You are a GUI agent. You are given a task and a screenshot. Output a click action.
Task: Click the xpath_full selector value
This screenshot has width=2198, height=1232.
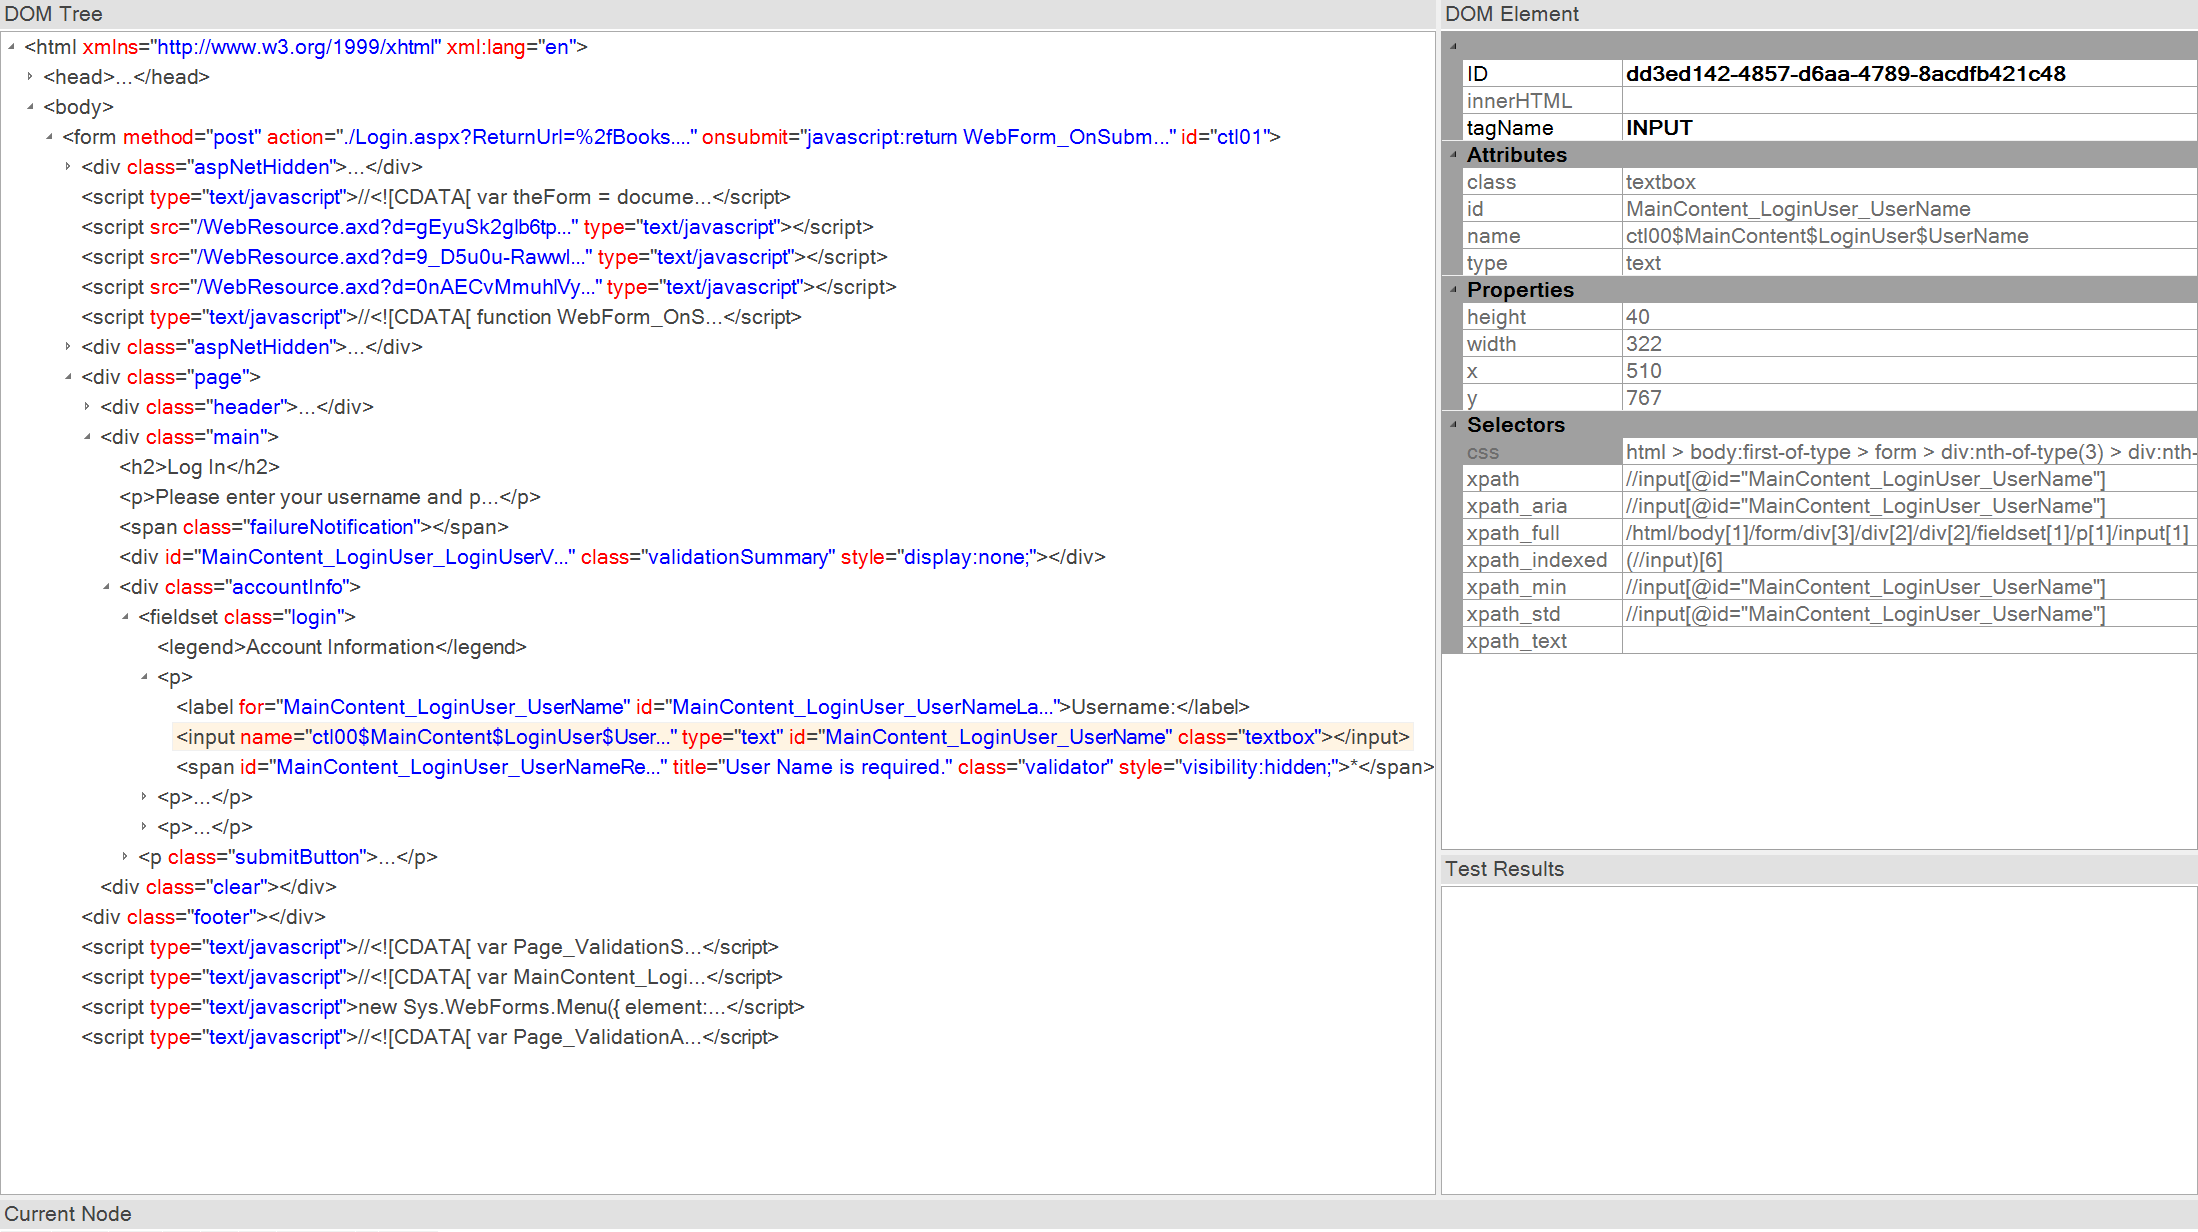coord(1906,533)
